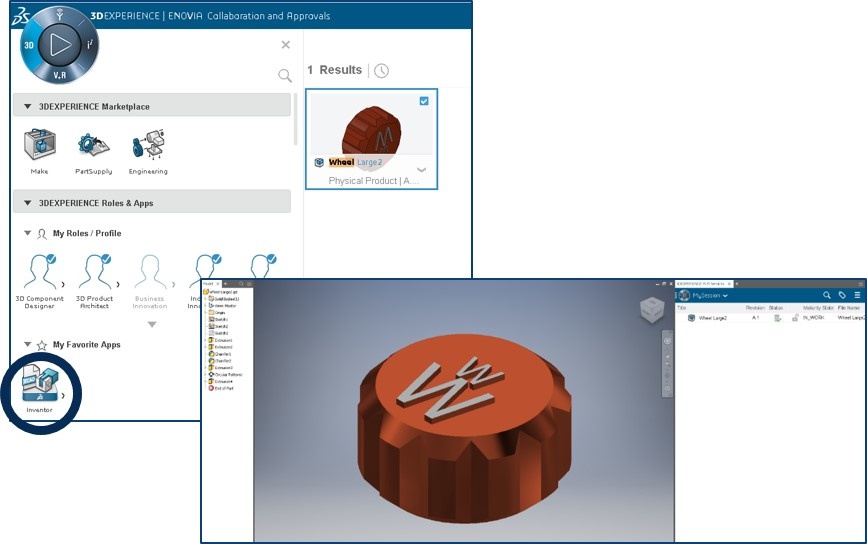Viewport: 867px width, 544px height.
Task: Select the Origin folder in model tree
Action: coord(217,312)
